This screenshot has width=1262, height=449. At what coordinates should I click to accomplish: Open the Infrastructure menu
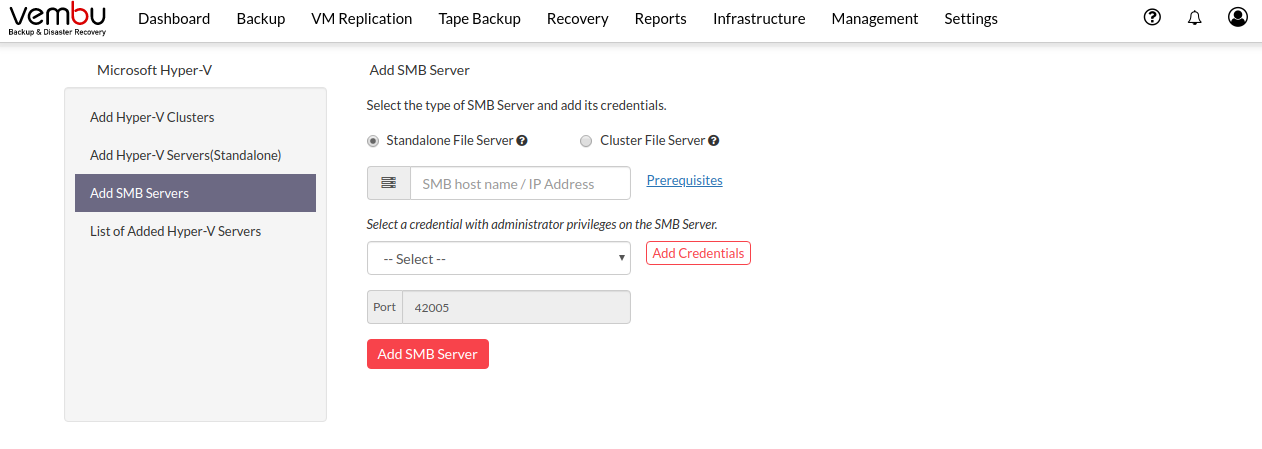pos(759,18)
